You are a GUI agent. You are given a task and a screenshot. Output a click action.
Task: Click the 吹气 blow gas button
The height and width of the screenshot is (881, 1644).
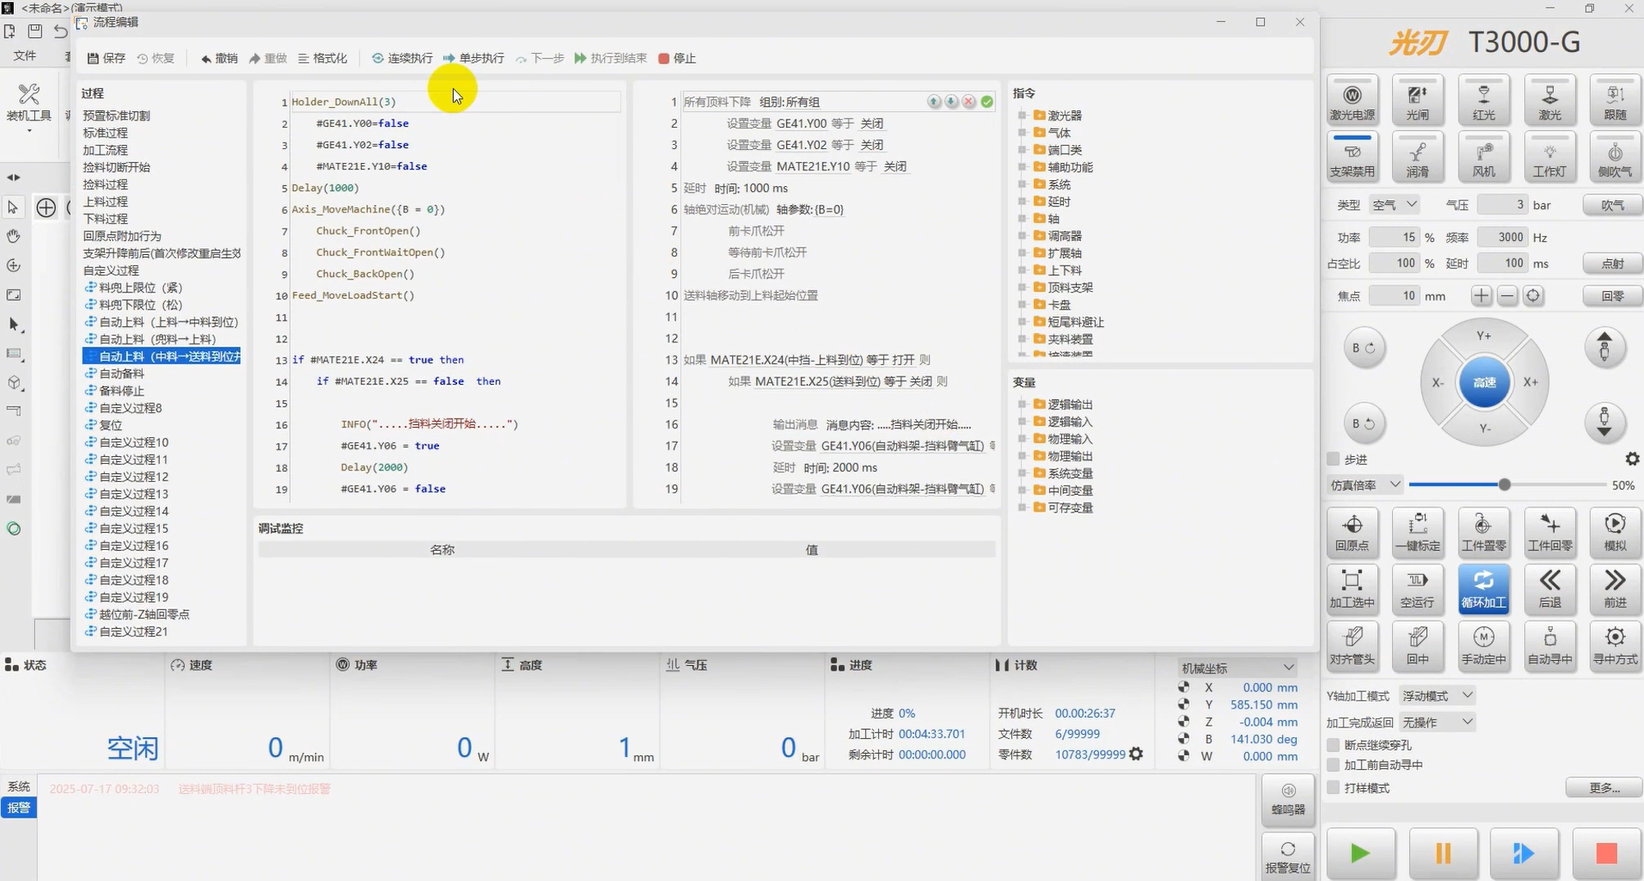[1612, 205]
